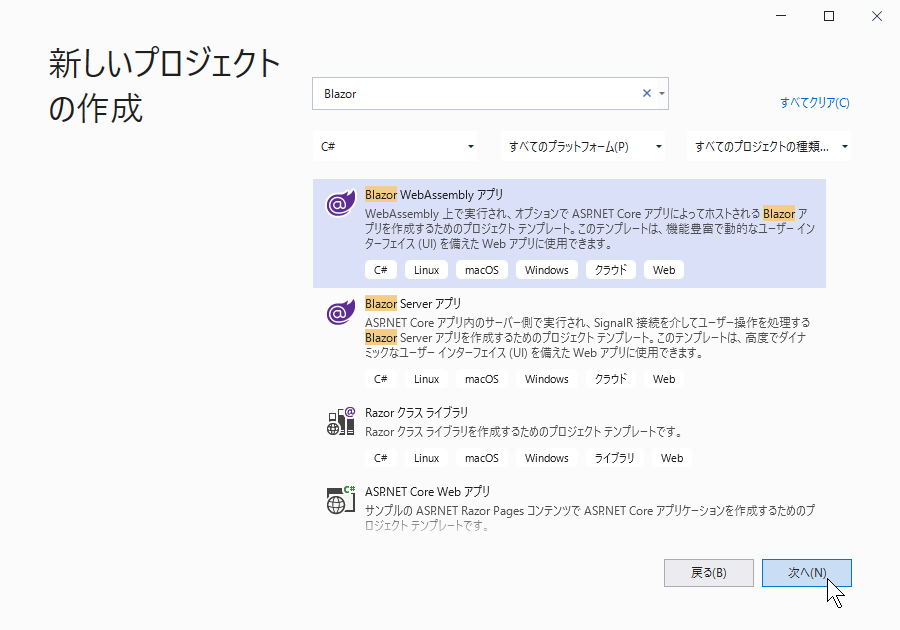
Task: Click the Linux tag under Blazor WebAssembly
Action: [426, 270]
